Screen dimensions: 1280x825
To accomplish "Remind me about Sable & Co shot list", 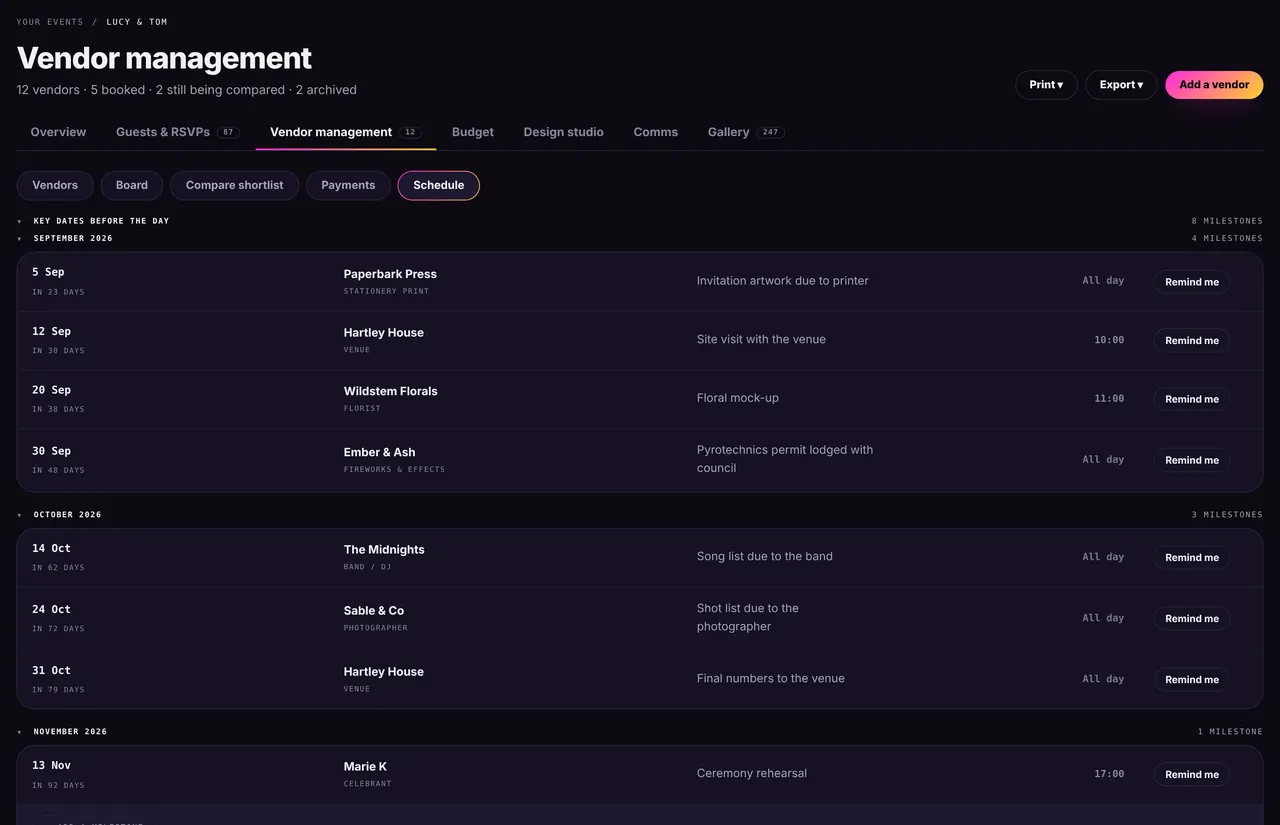I will pos(1192,618).
